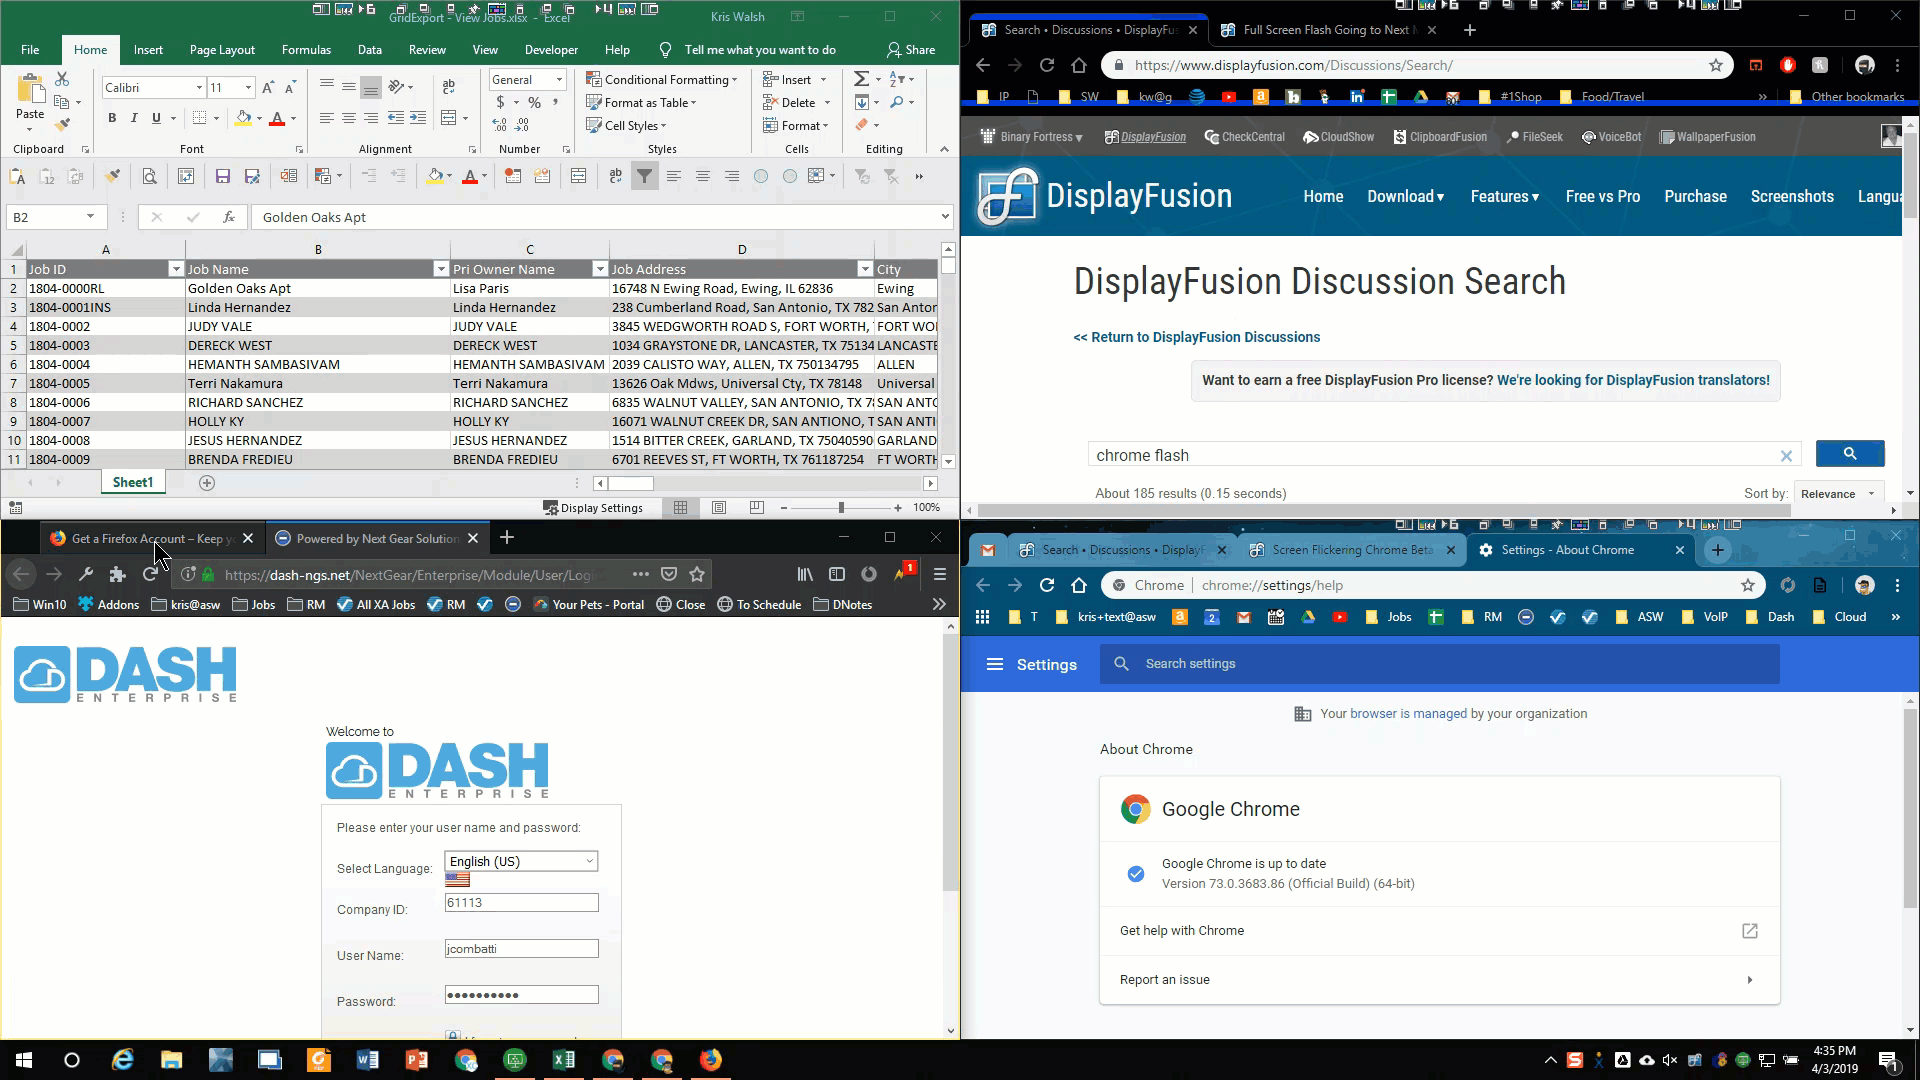Open the Formulas ribbon tab
Image resolution: width=1920 pixels, height=1080 pixels.
306,50
